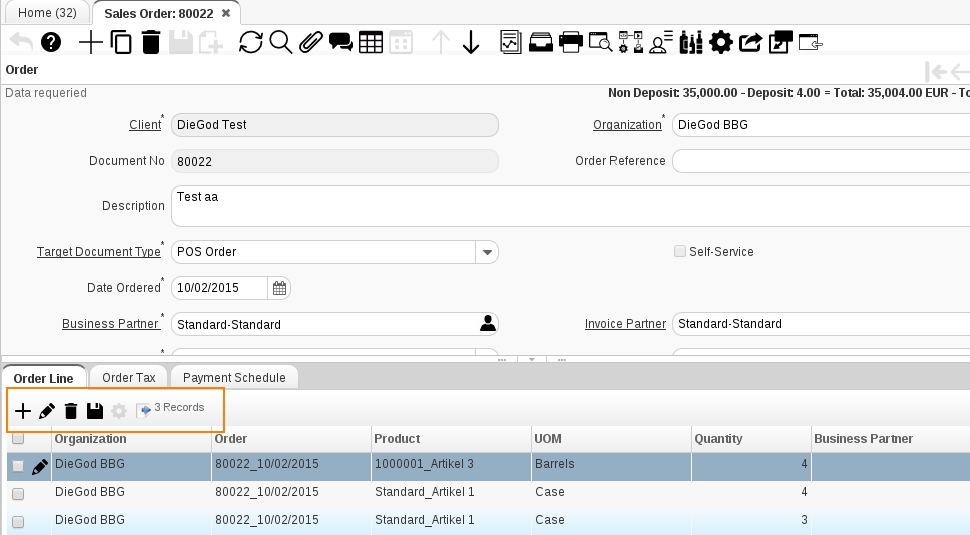The width and height of the screenshot is (970, 535).
Task: Check the box for 1000001_Artikel 3 row
Action: click(18, 466)
